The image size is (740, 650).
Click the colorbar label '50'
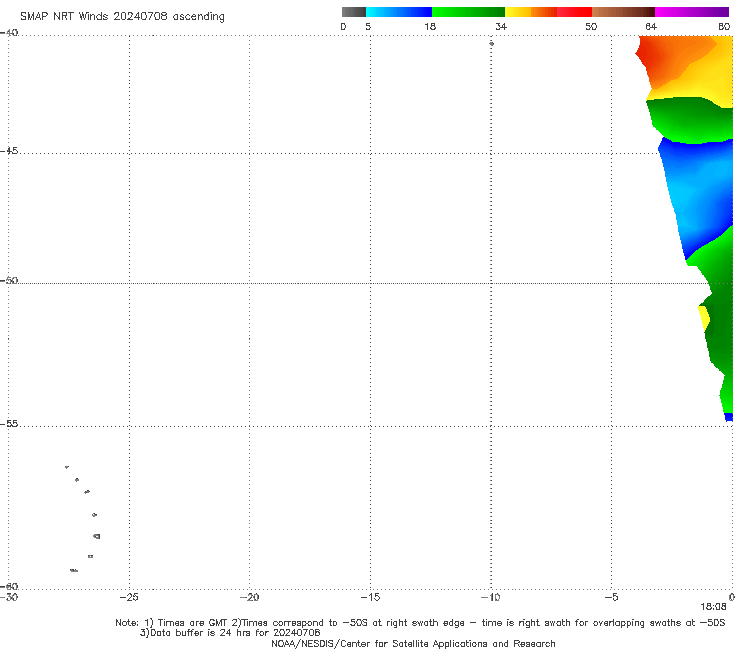pyautogui.click(x=591, y=26)
